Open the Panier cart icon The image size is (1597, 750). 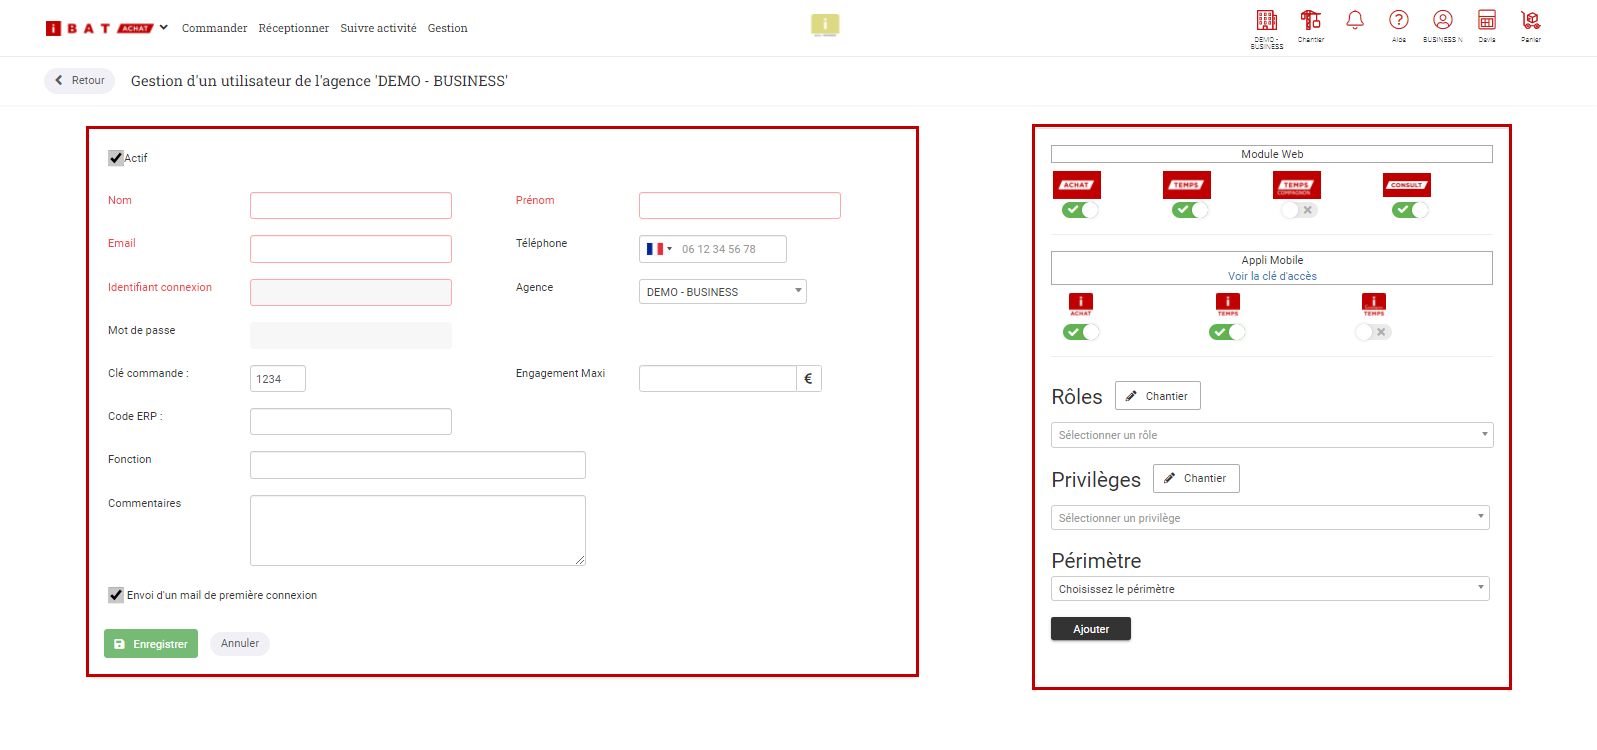pos(1530,21)
